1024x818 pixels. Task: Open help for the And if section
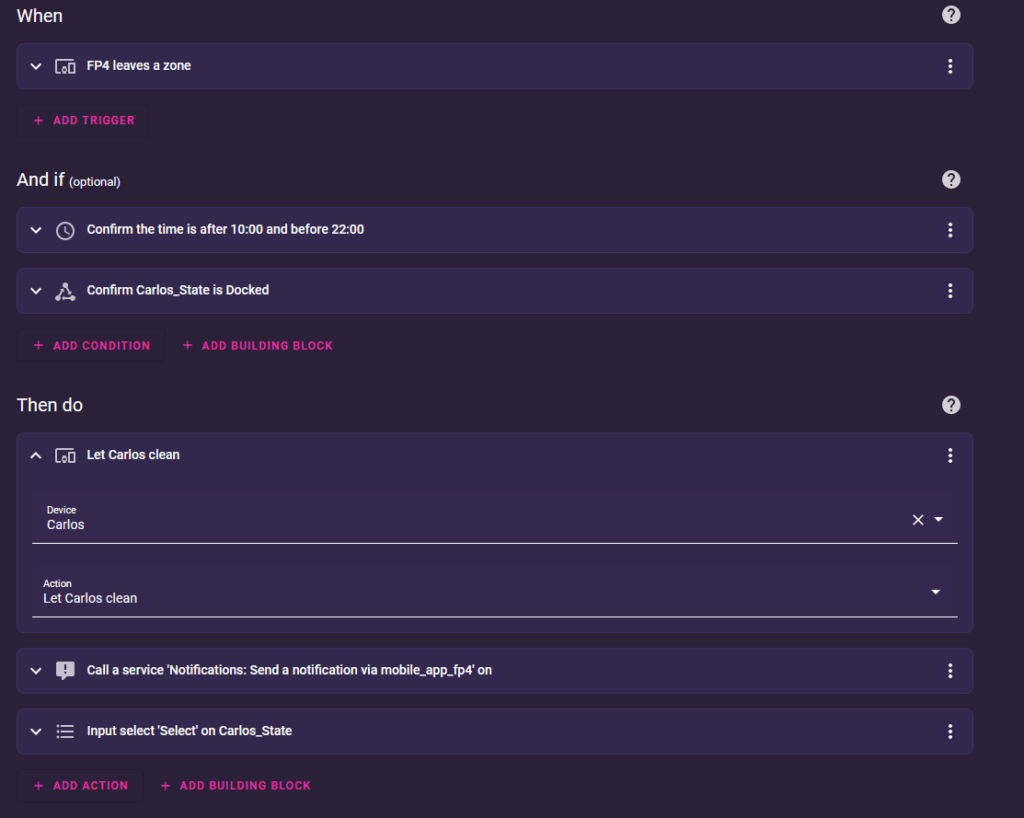951,179
